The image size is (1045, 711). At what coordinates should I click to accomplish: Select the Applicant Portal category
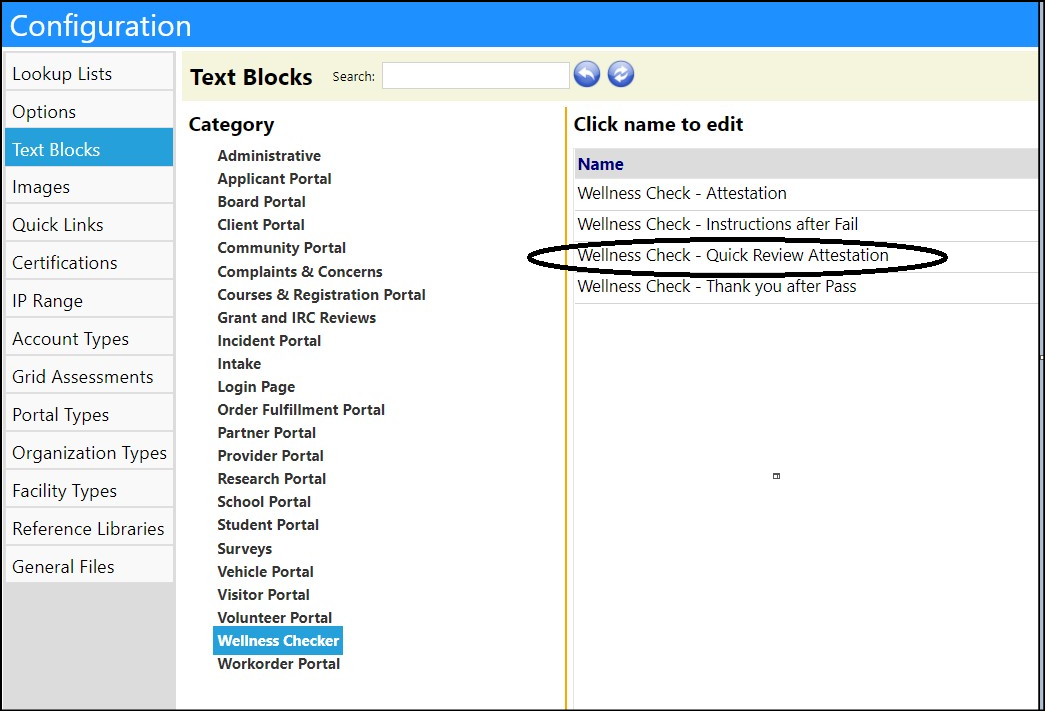(274, 179)
